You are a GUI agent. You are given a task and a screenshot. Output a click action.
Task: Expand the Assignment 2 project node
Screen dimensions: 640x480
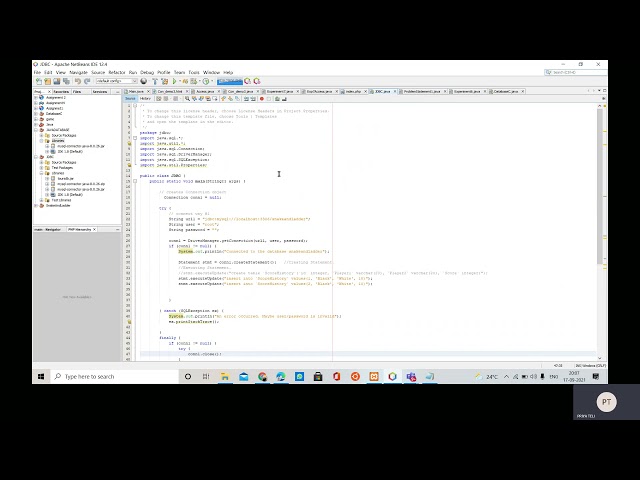coord(36,98)
